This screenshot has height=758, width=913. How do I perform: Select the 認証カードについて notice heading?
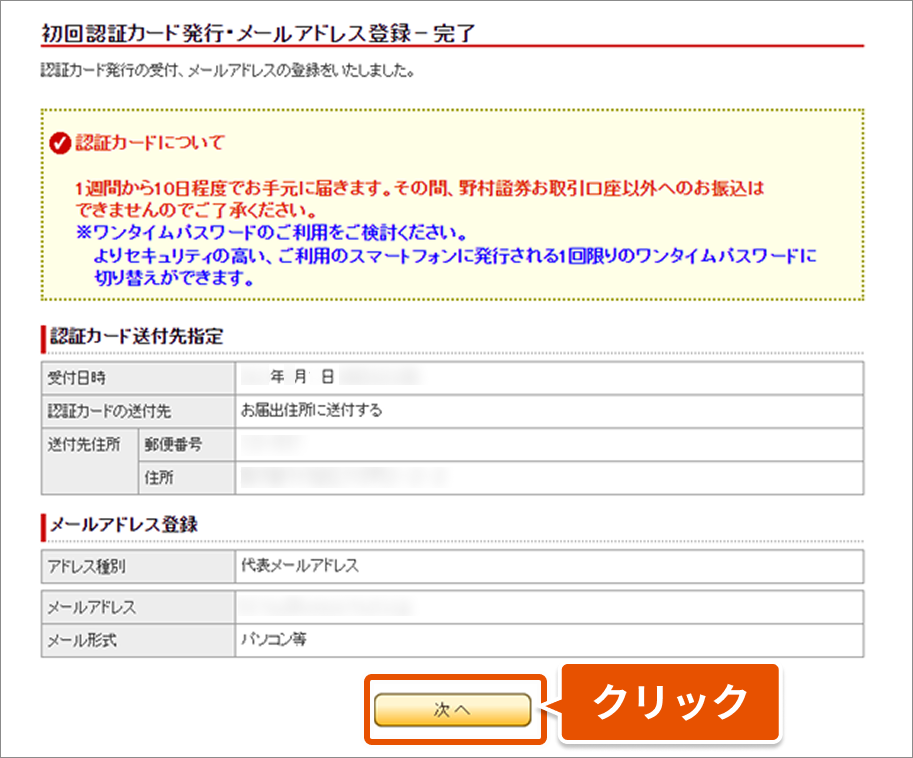[150, 143]
